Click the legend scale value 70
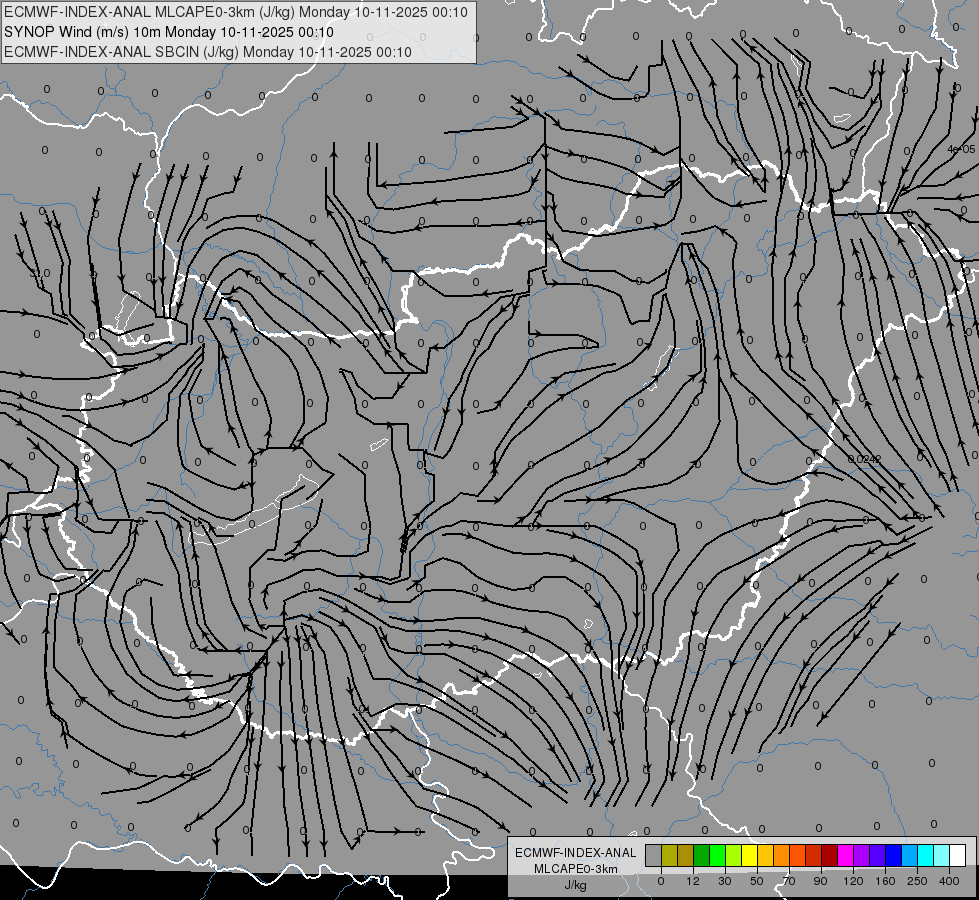The height and width of the screenshot is (900, 979). pyautogui.click(x=789, y=881)
